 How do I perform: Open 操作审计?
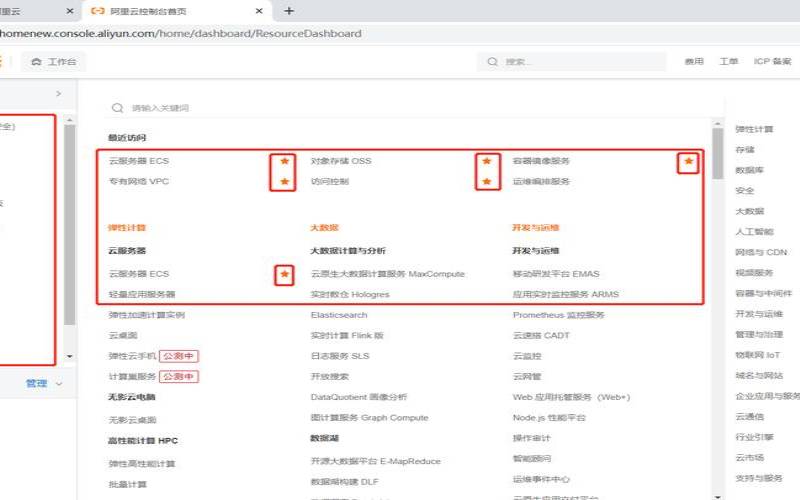532,438
